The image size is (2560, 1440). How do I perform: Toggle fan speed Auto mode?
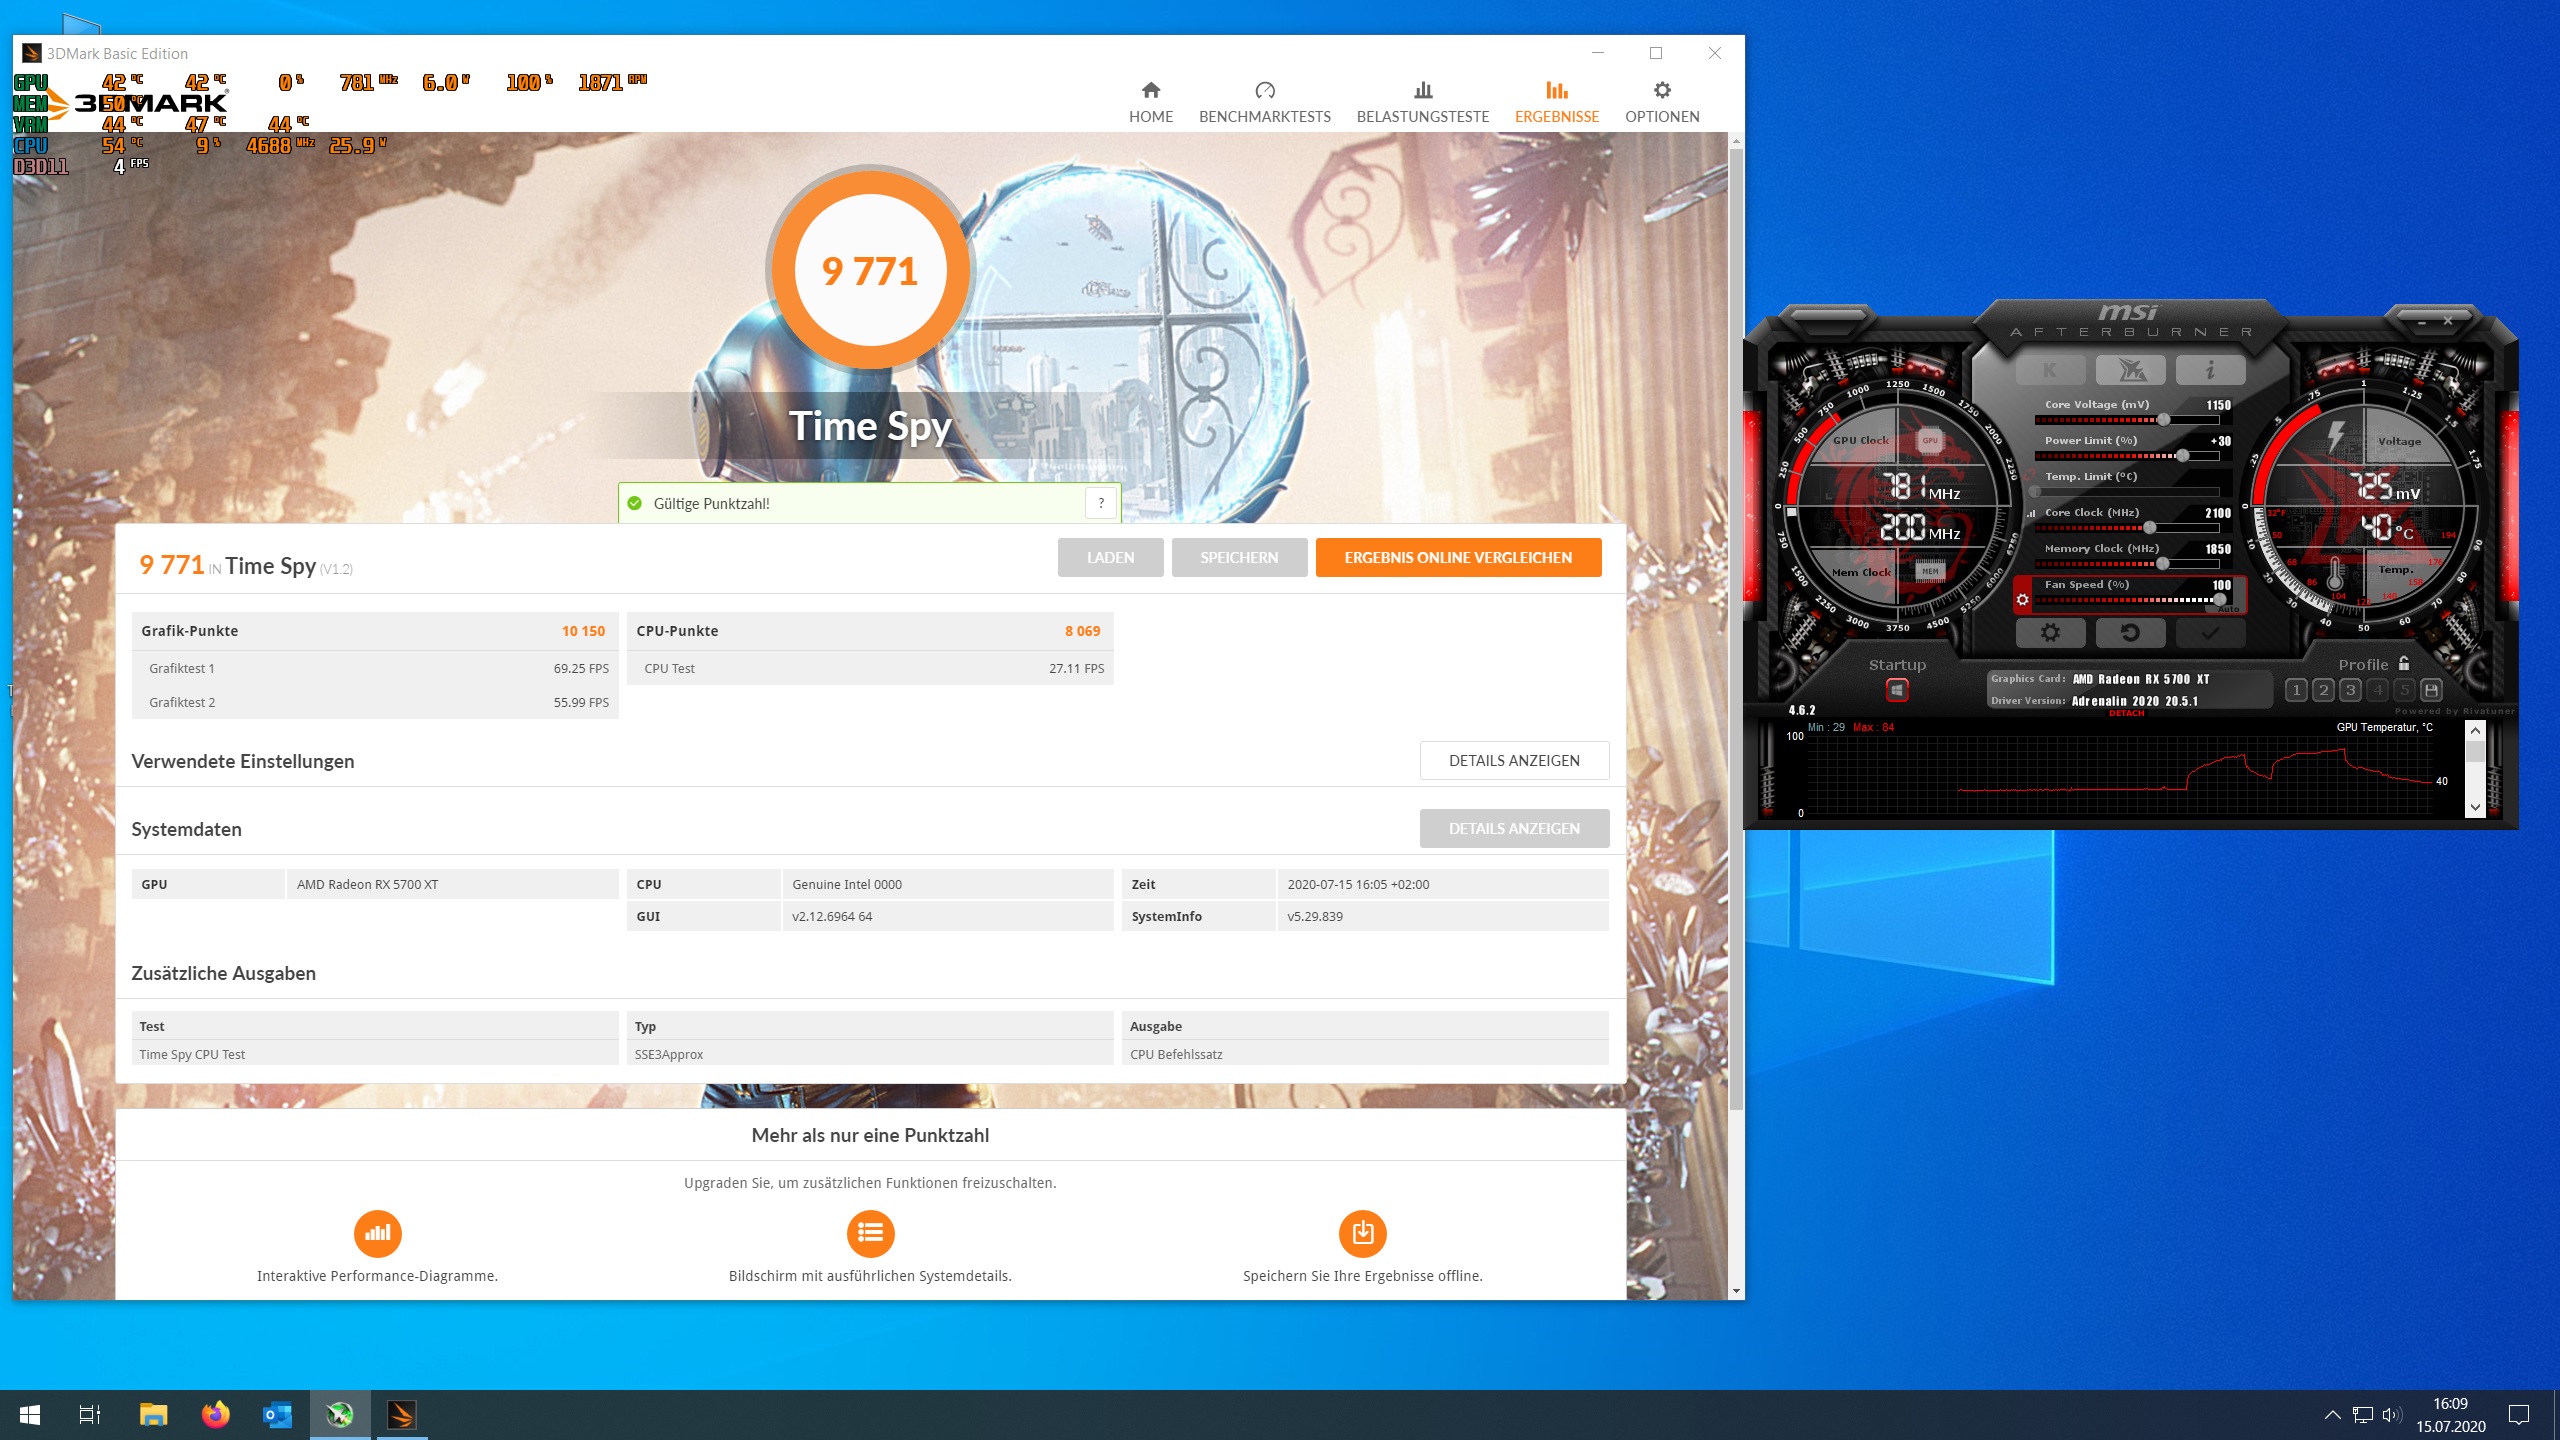point(2229,609)
